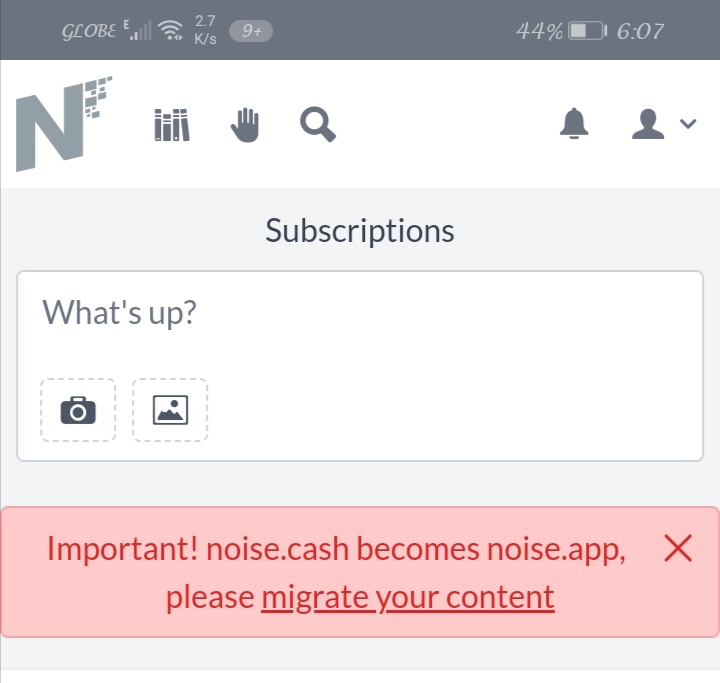Screen dimensions: 720x683
Task: Click the word "please" in the banner
Action: [x=210, y=598]
